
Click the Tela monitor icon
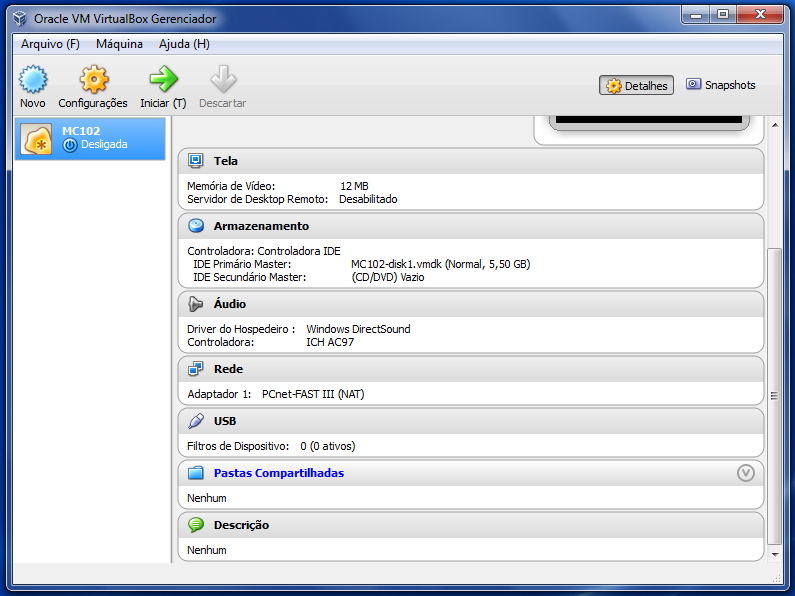click(196, 161)
